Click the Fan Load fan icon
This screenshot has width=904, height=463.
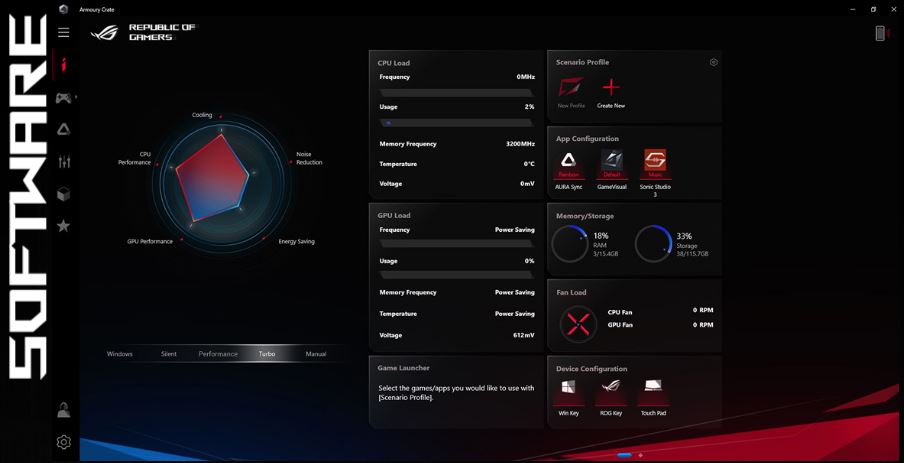click(578, 325)
